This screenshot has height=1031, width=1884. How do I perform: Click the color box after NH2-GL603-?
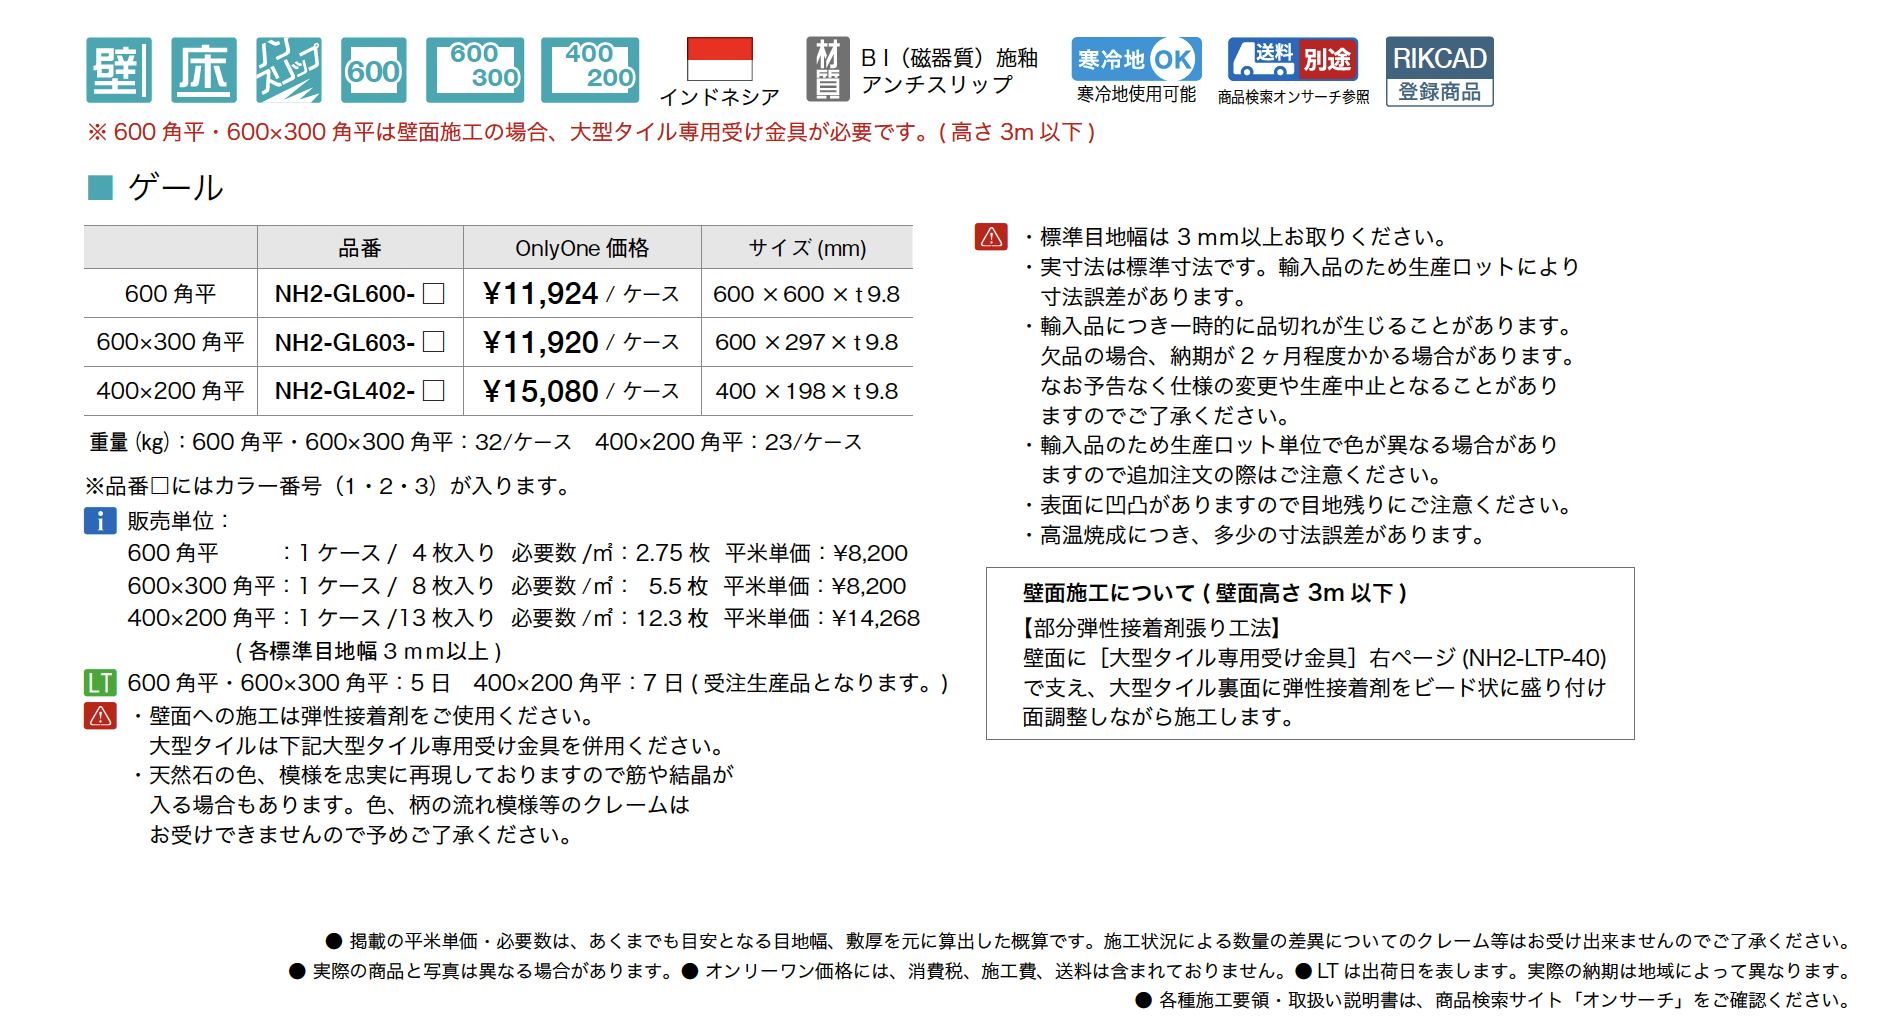(x=434, y=342)
